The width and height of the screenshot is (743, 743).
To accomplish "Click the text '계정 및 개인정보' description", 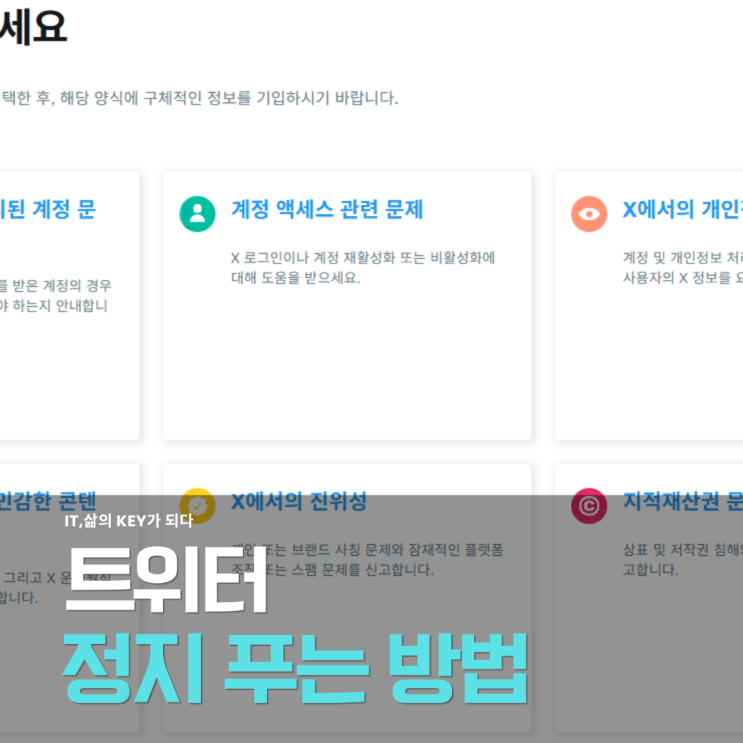I will 673,258.
